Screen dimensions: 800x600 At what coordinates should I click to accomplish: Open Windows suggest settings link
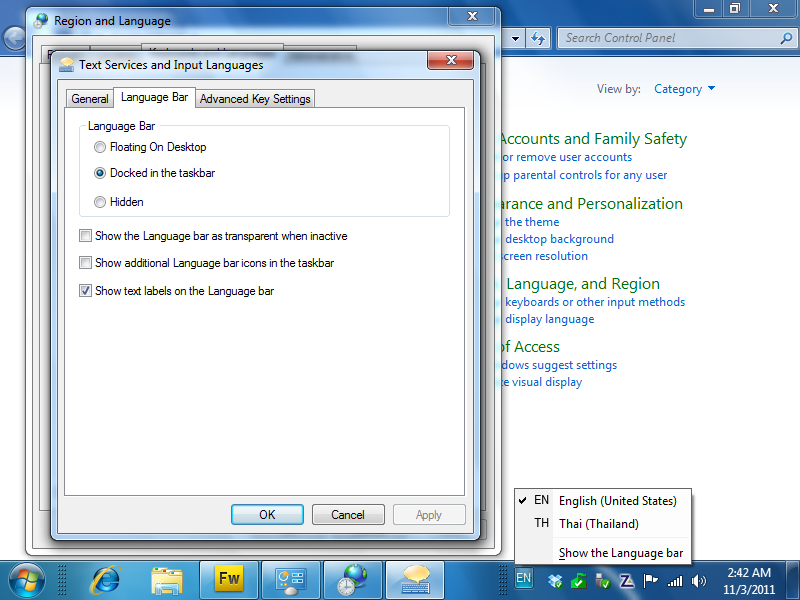(x=559, y=365)
